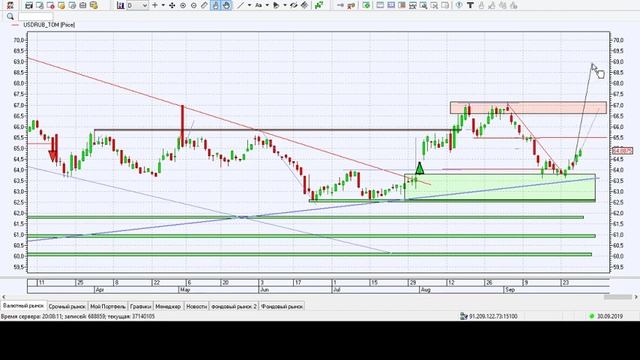Click the first toolbar icon with printer shape
The height and width of the screenshot is (360, 640).
coord(29,5)
